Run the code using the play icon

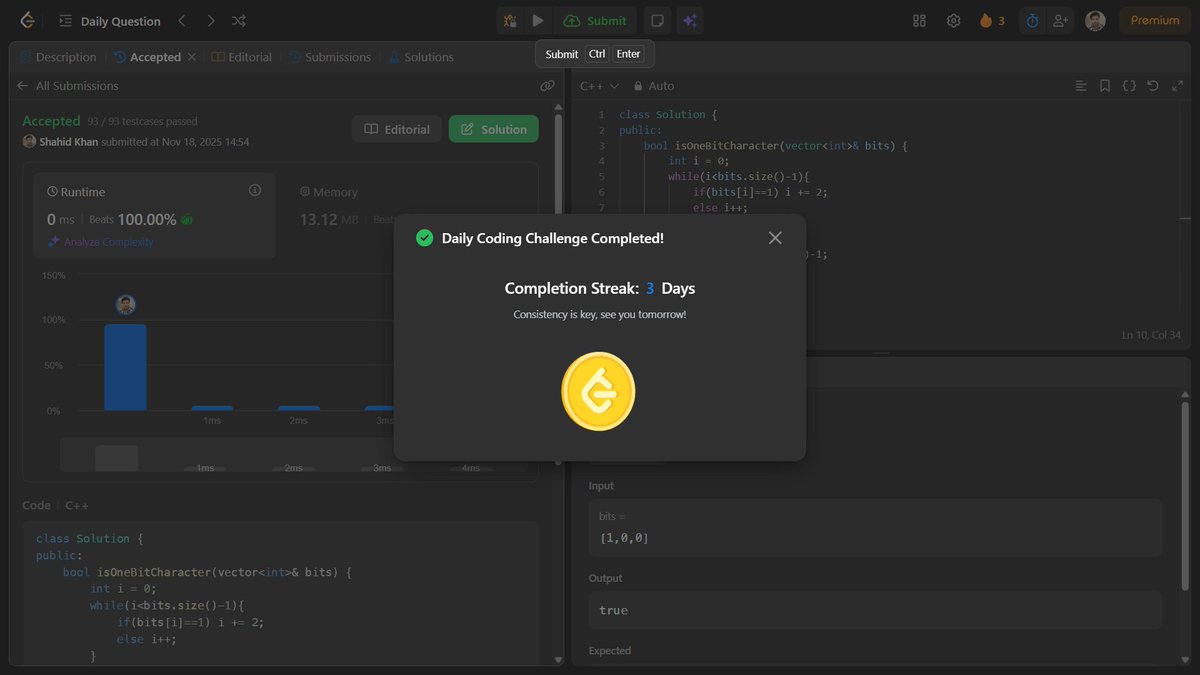[x=538, y=20]
